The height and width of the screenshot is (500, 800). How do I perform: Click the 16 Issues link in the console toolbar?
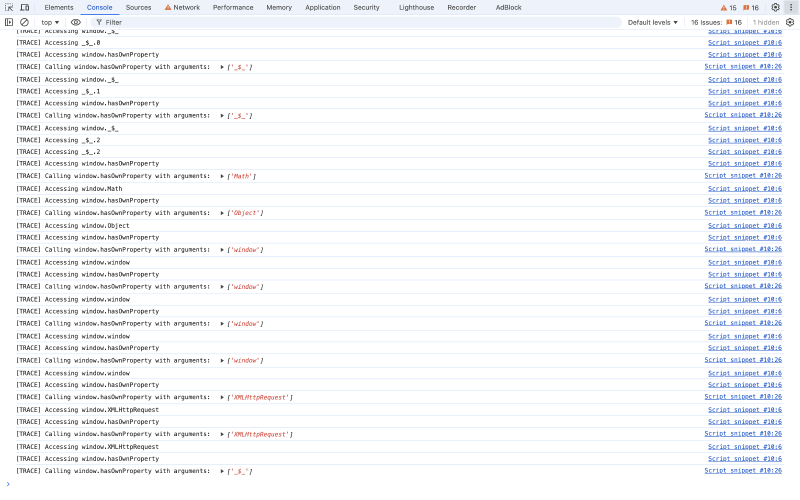tap(716, 22)
